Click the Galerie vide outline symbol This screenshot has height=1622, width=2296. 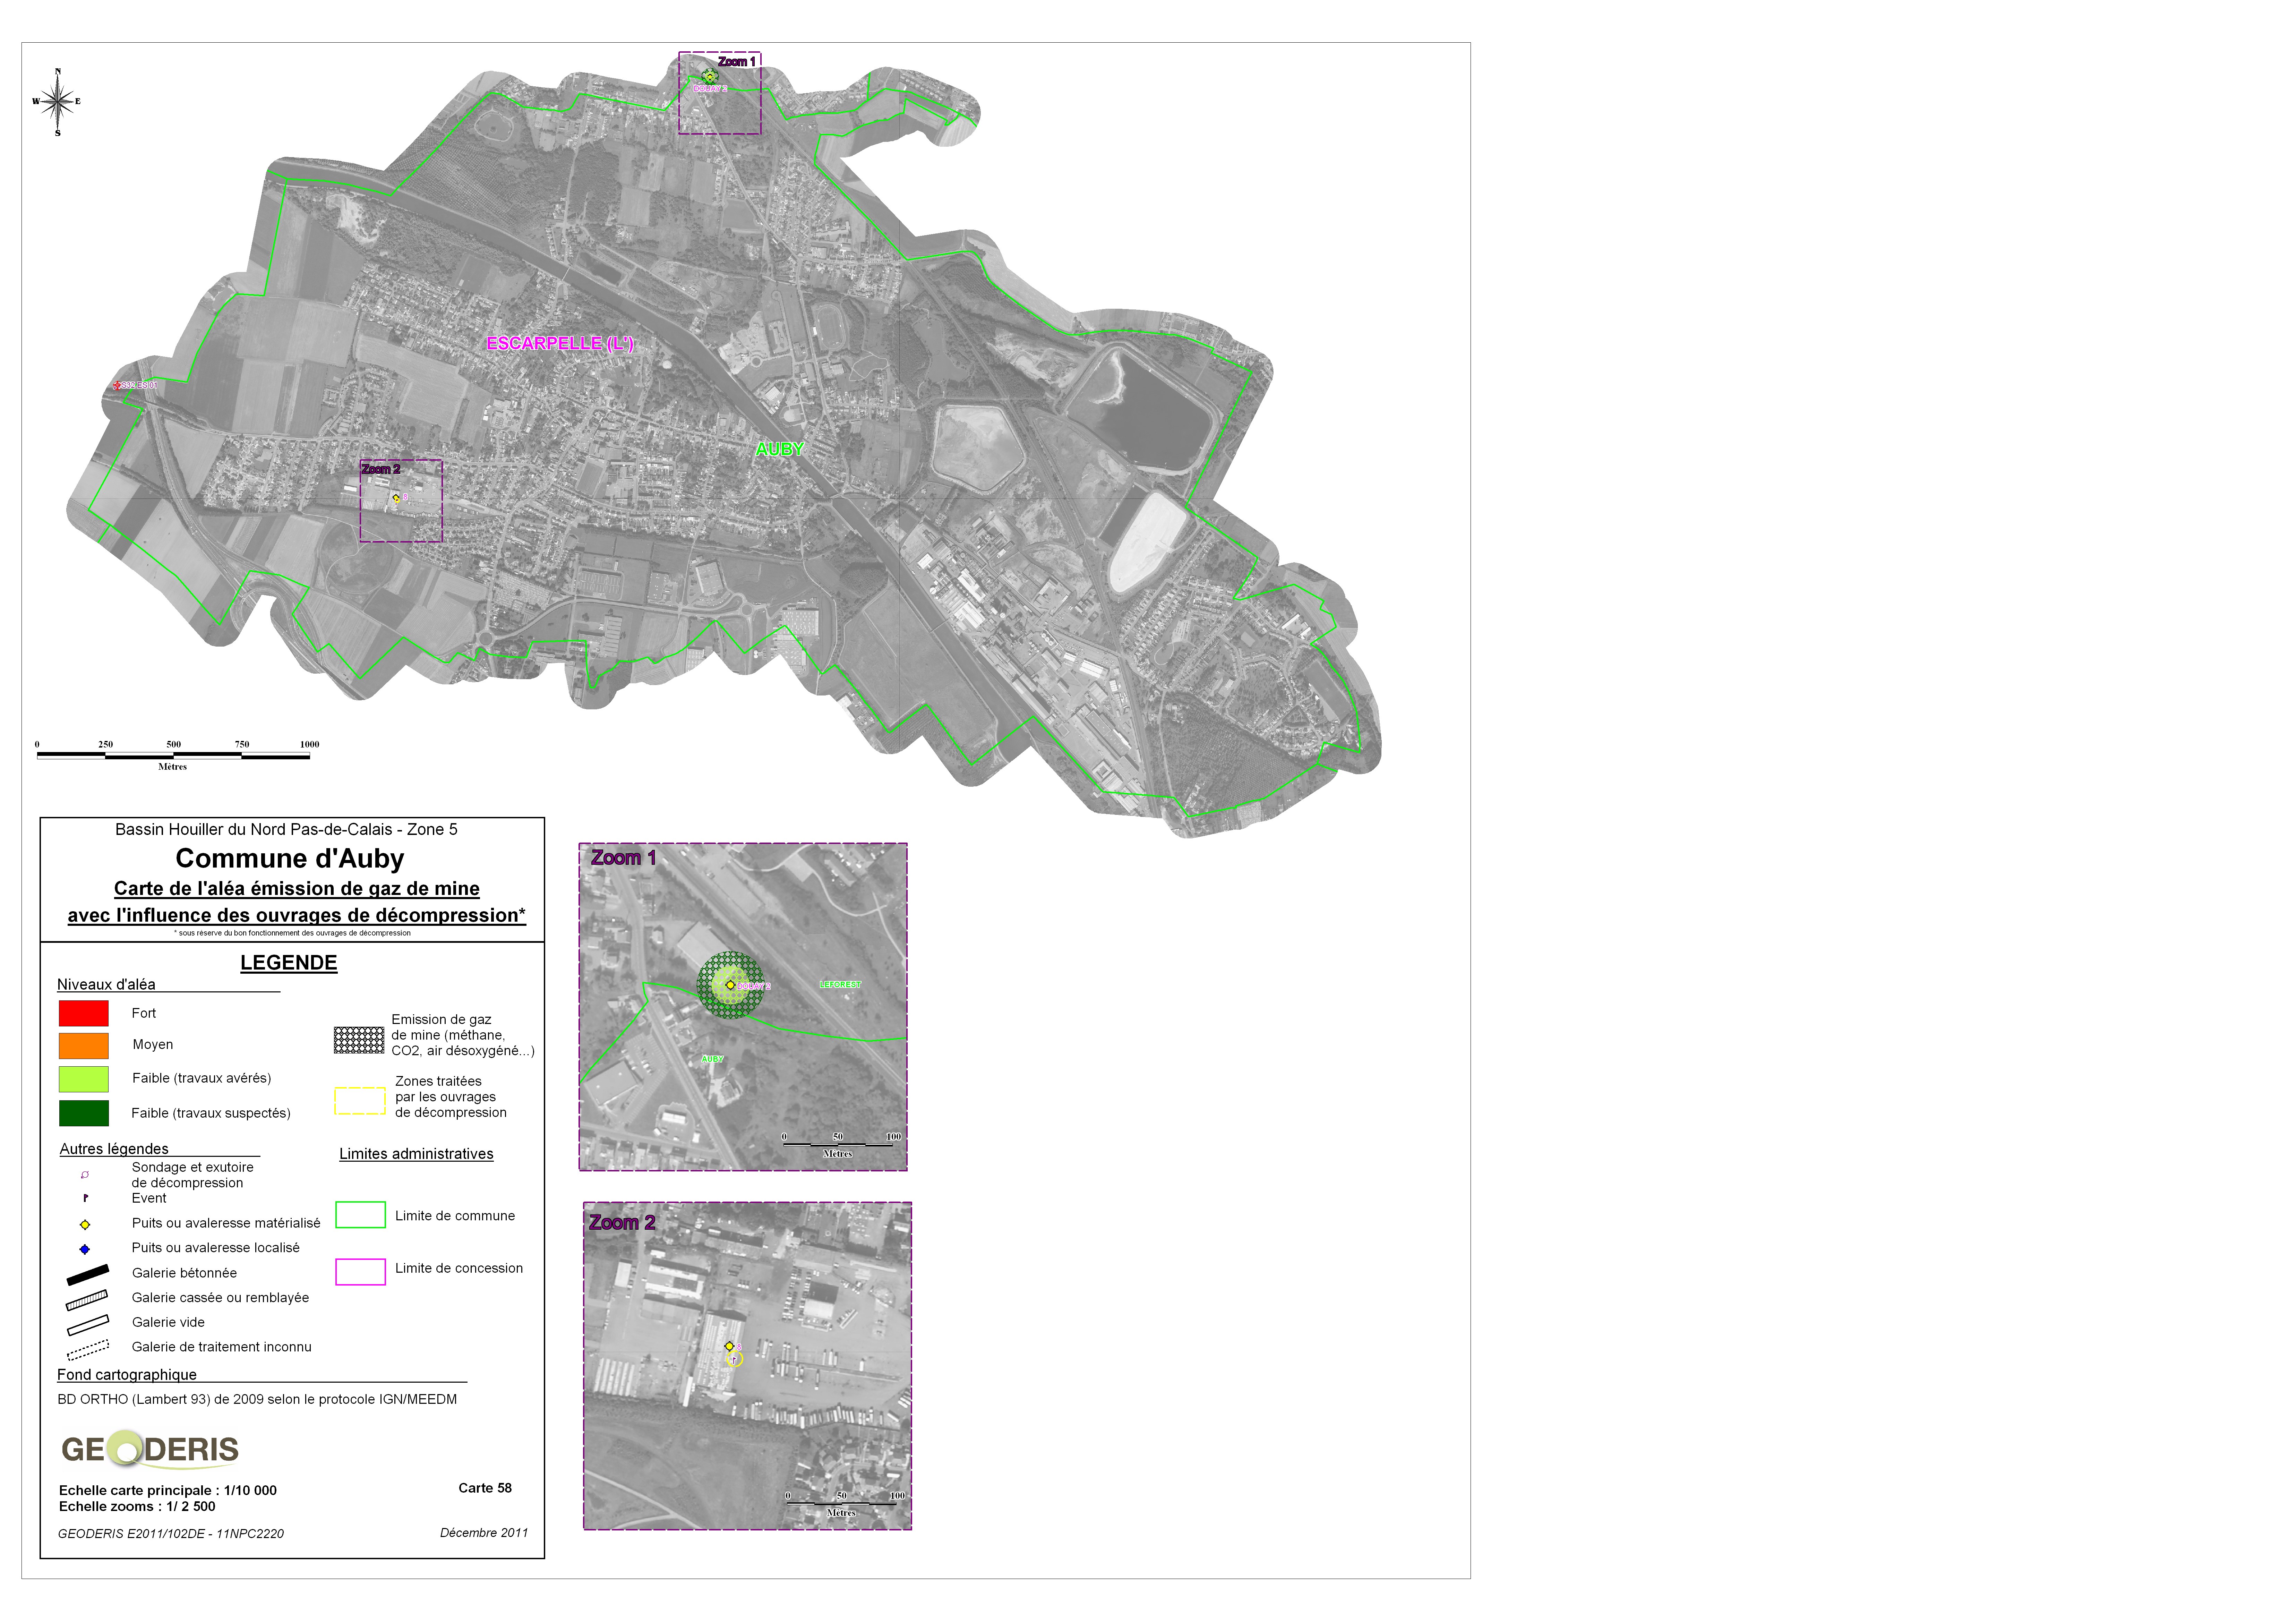88,1325
